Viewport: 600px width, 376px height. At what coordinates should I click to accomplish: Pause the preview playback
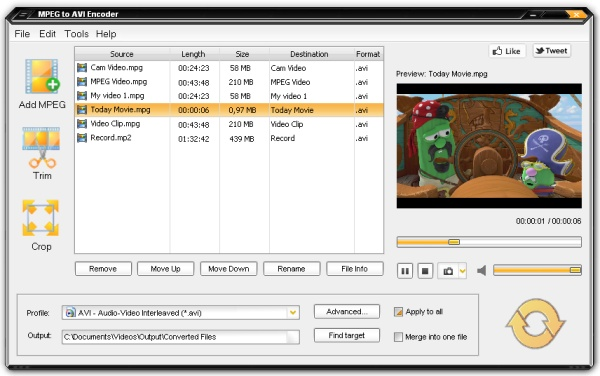coord(405,271)
